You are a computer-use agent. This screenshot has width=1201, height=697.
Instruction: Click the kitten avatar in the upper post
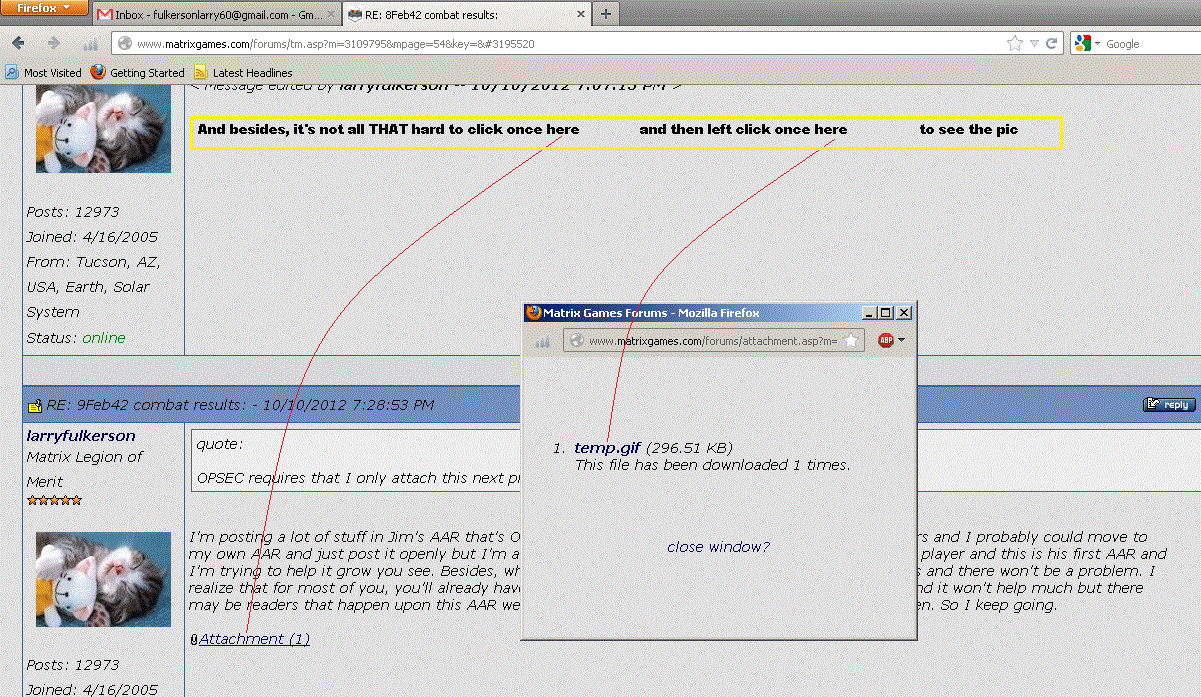(103, 129)
